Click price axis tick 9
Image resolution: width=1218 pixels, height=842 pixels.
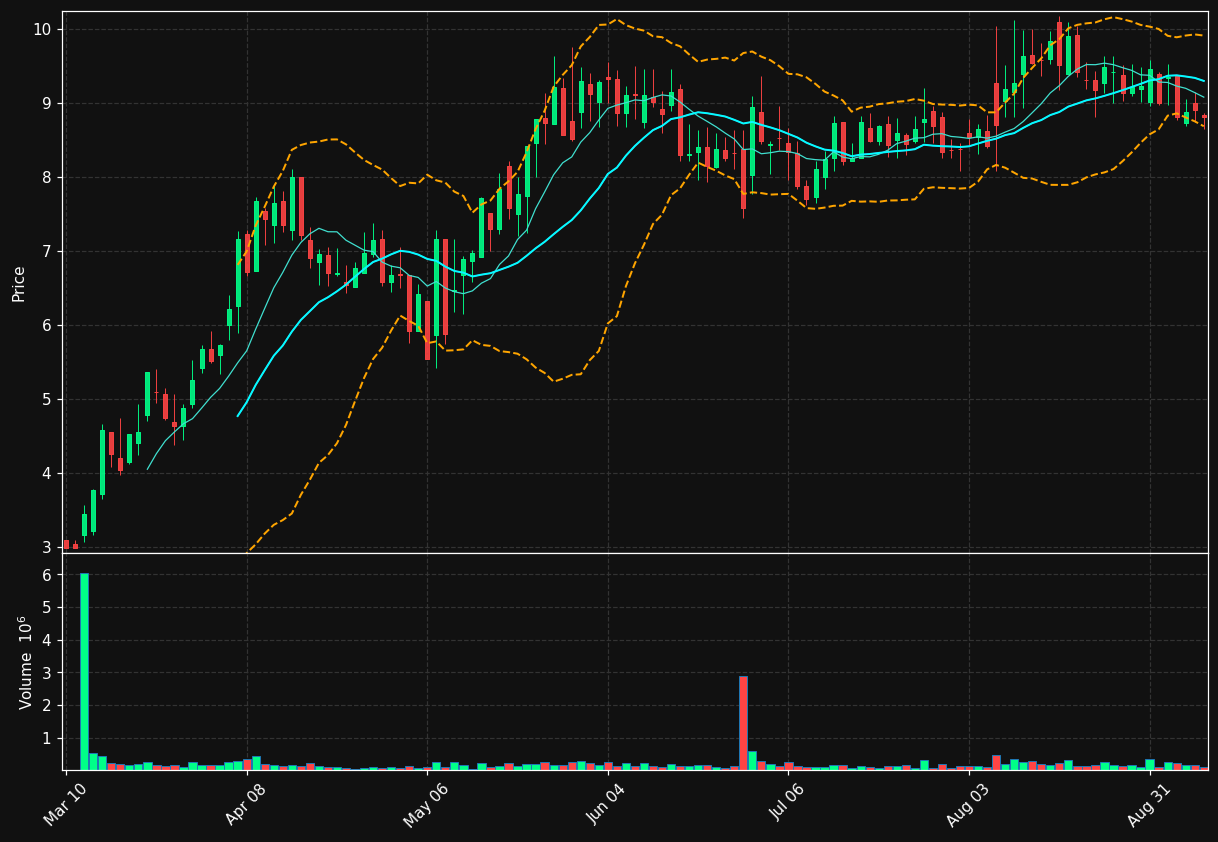point(46,104)
